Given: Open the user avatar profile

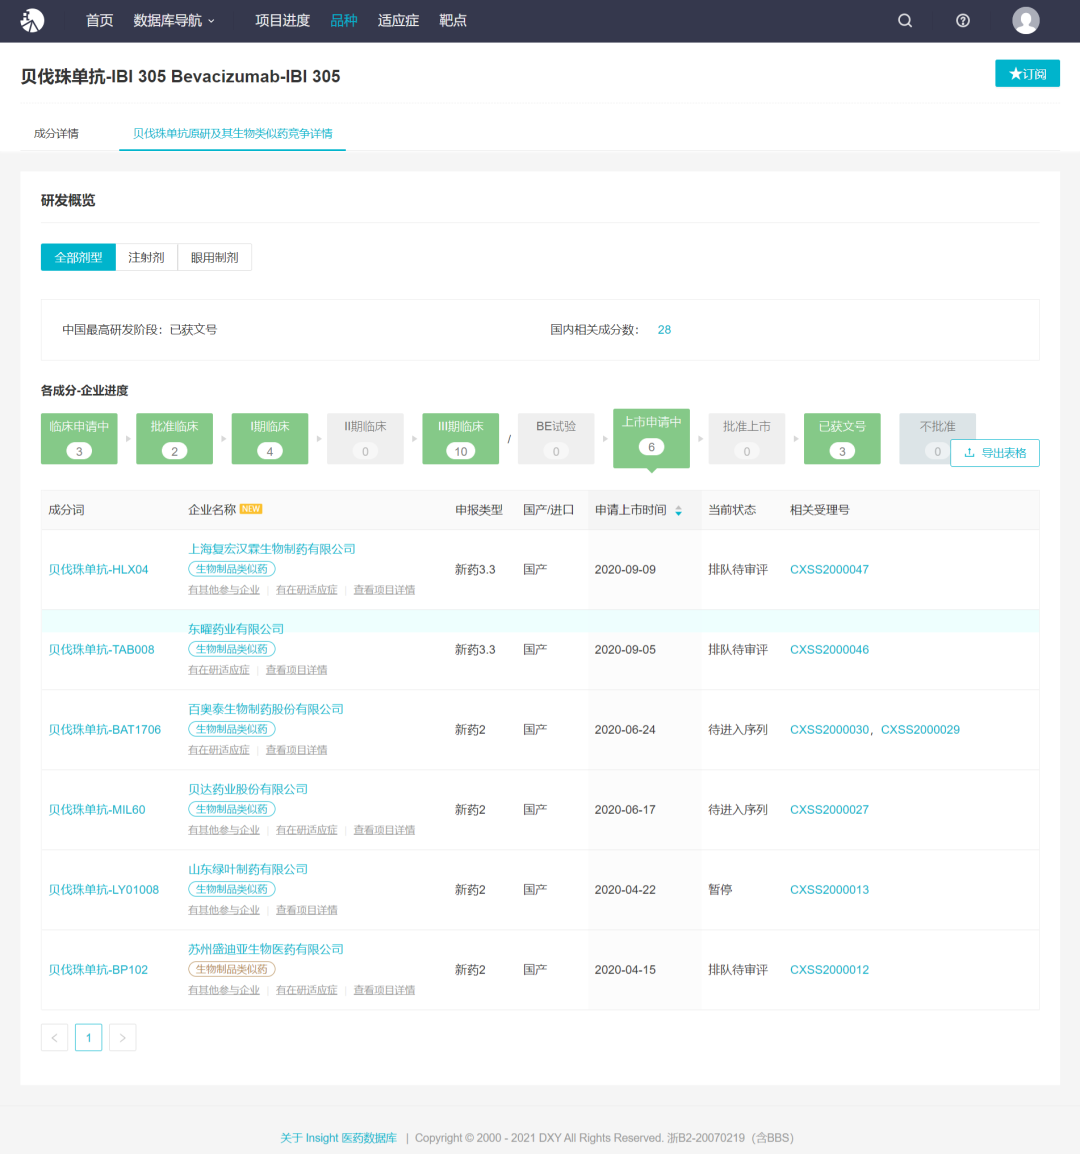Looking at the screenshot, I should [1025, 21].
